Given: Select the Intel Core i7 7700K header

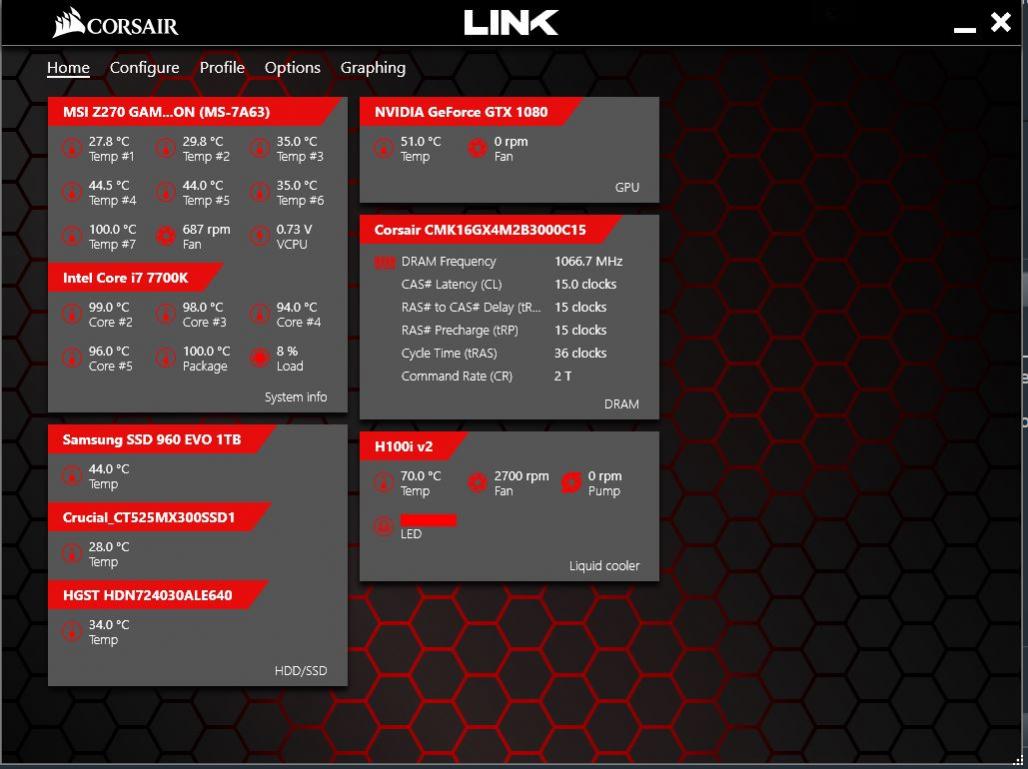Looking at the screenshot, I should tap(125, 278).
